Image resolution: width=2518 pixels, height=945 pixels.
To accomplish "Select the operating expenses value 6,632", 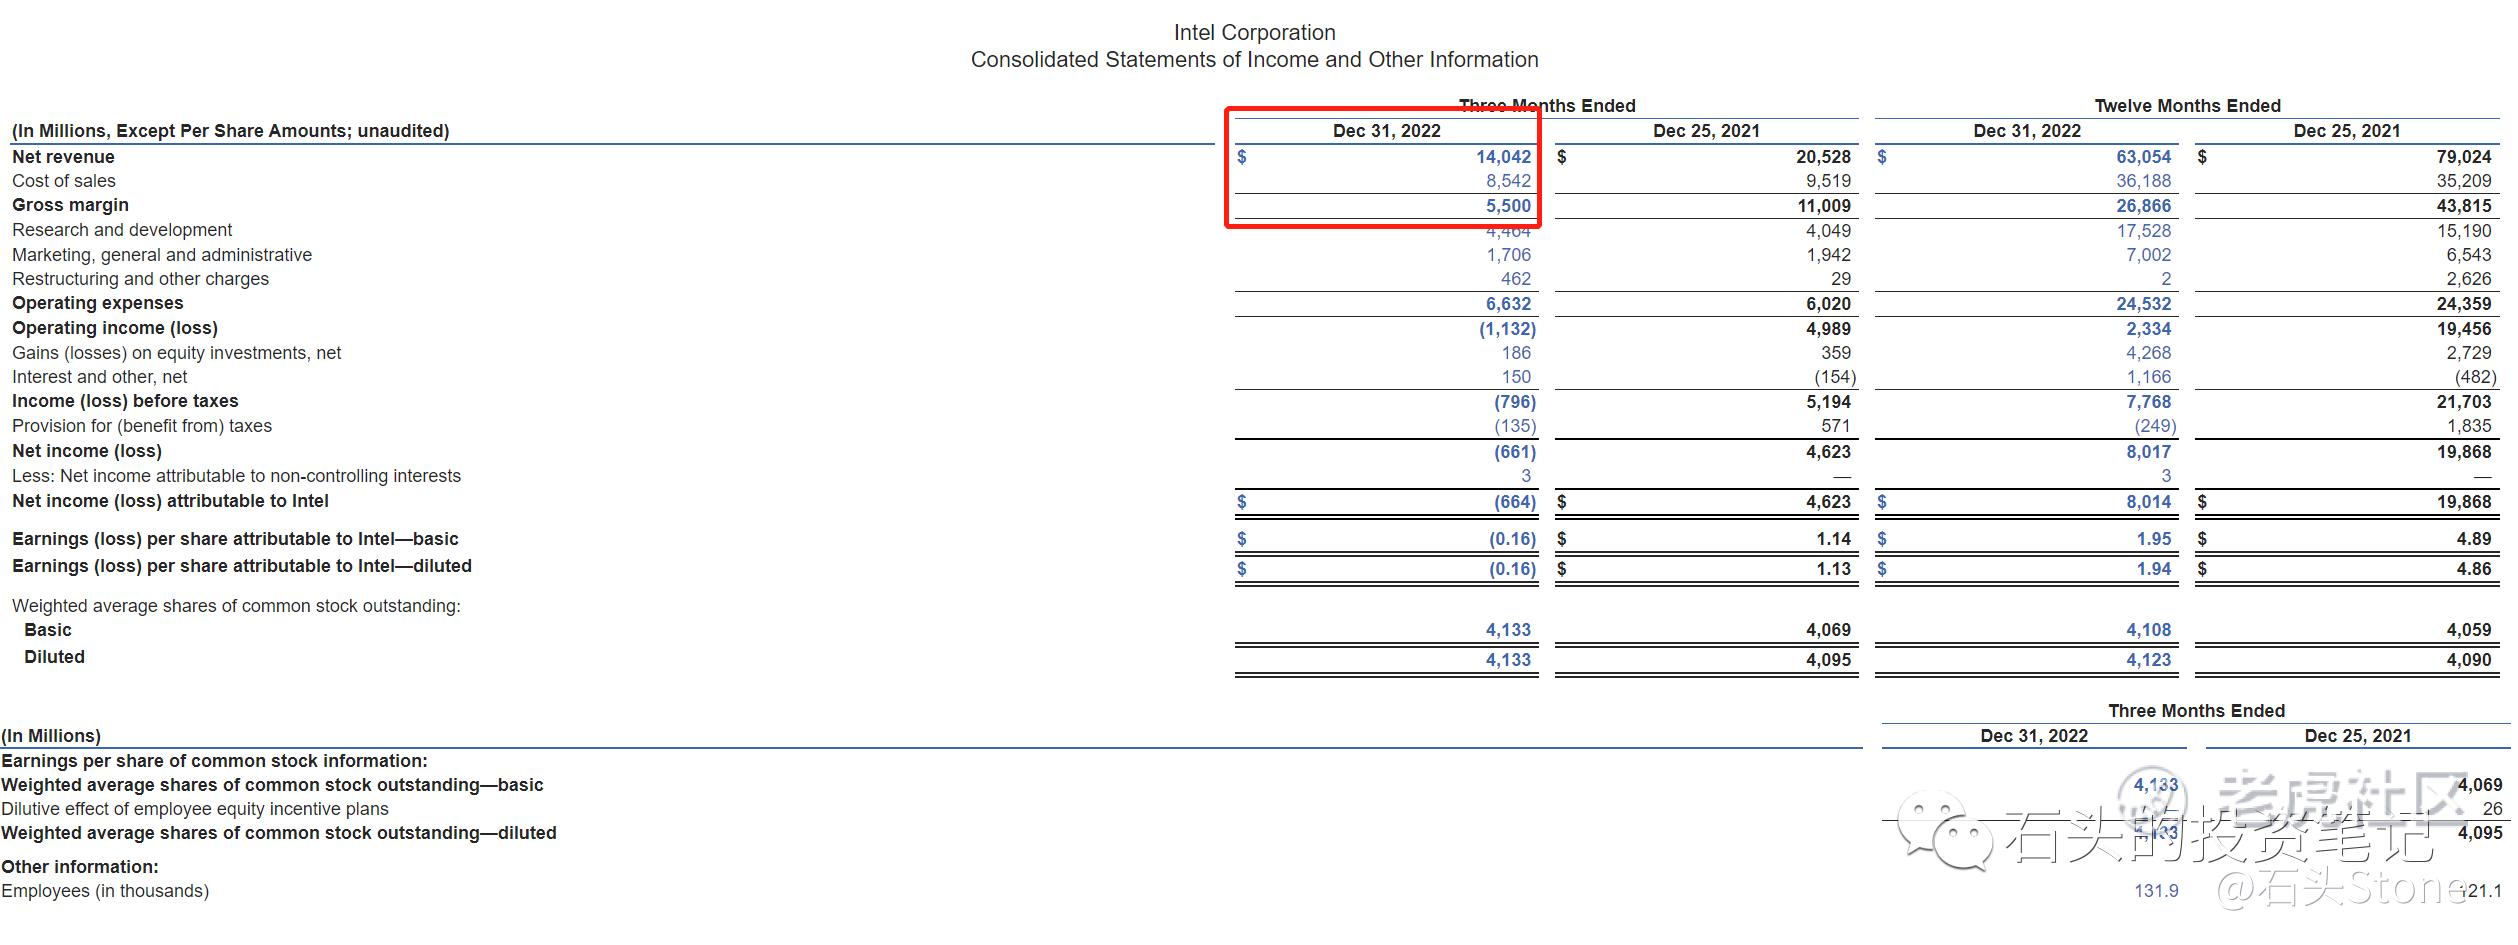I will [1508, 304].
